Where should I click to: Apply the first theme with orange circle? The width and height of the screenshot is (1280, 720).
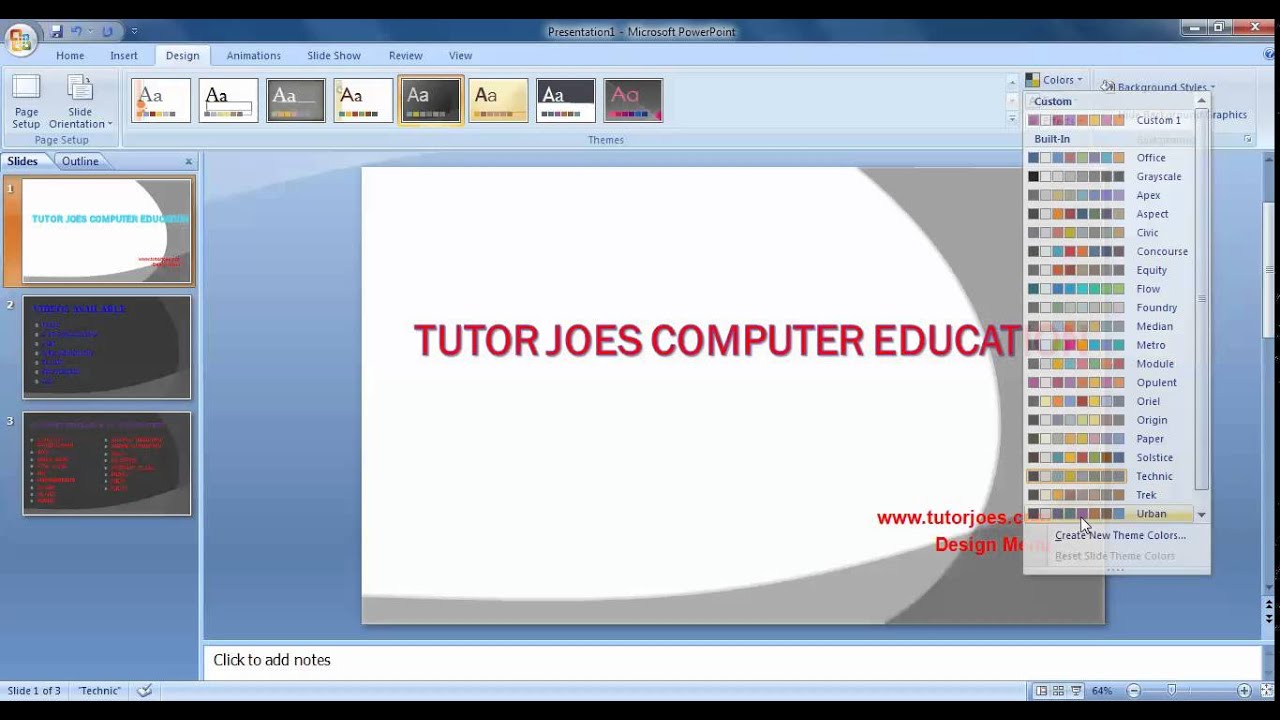[161, 100]
